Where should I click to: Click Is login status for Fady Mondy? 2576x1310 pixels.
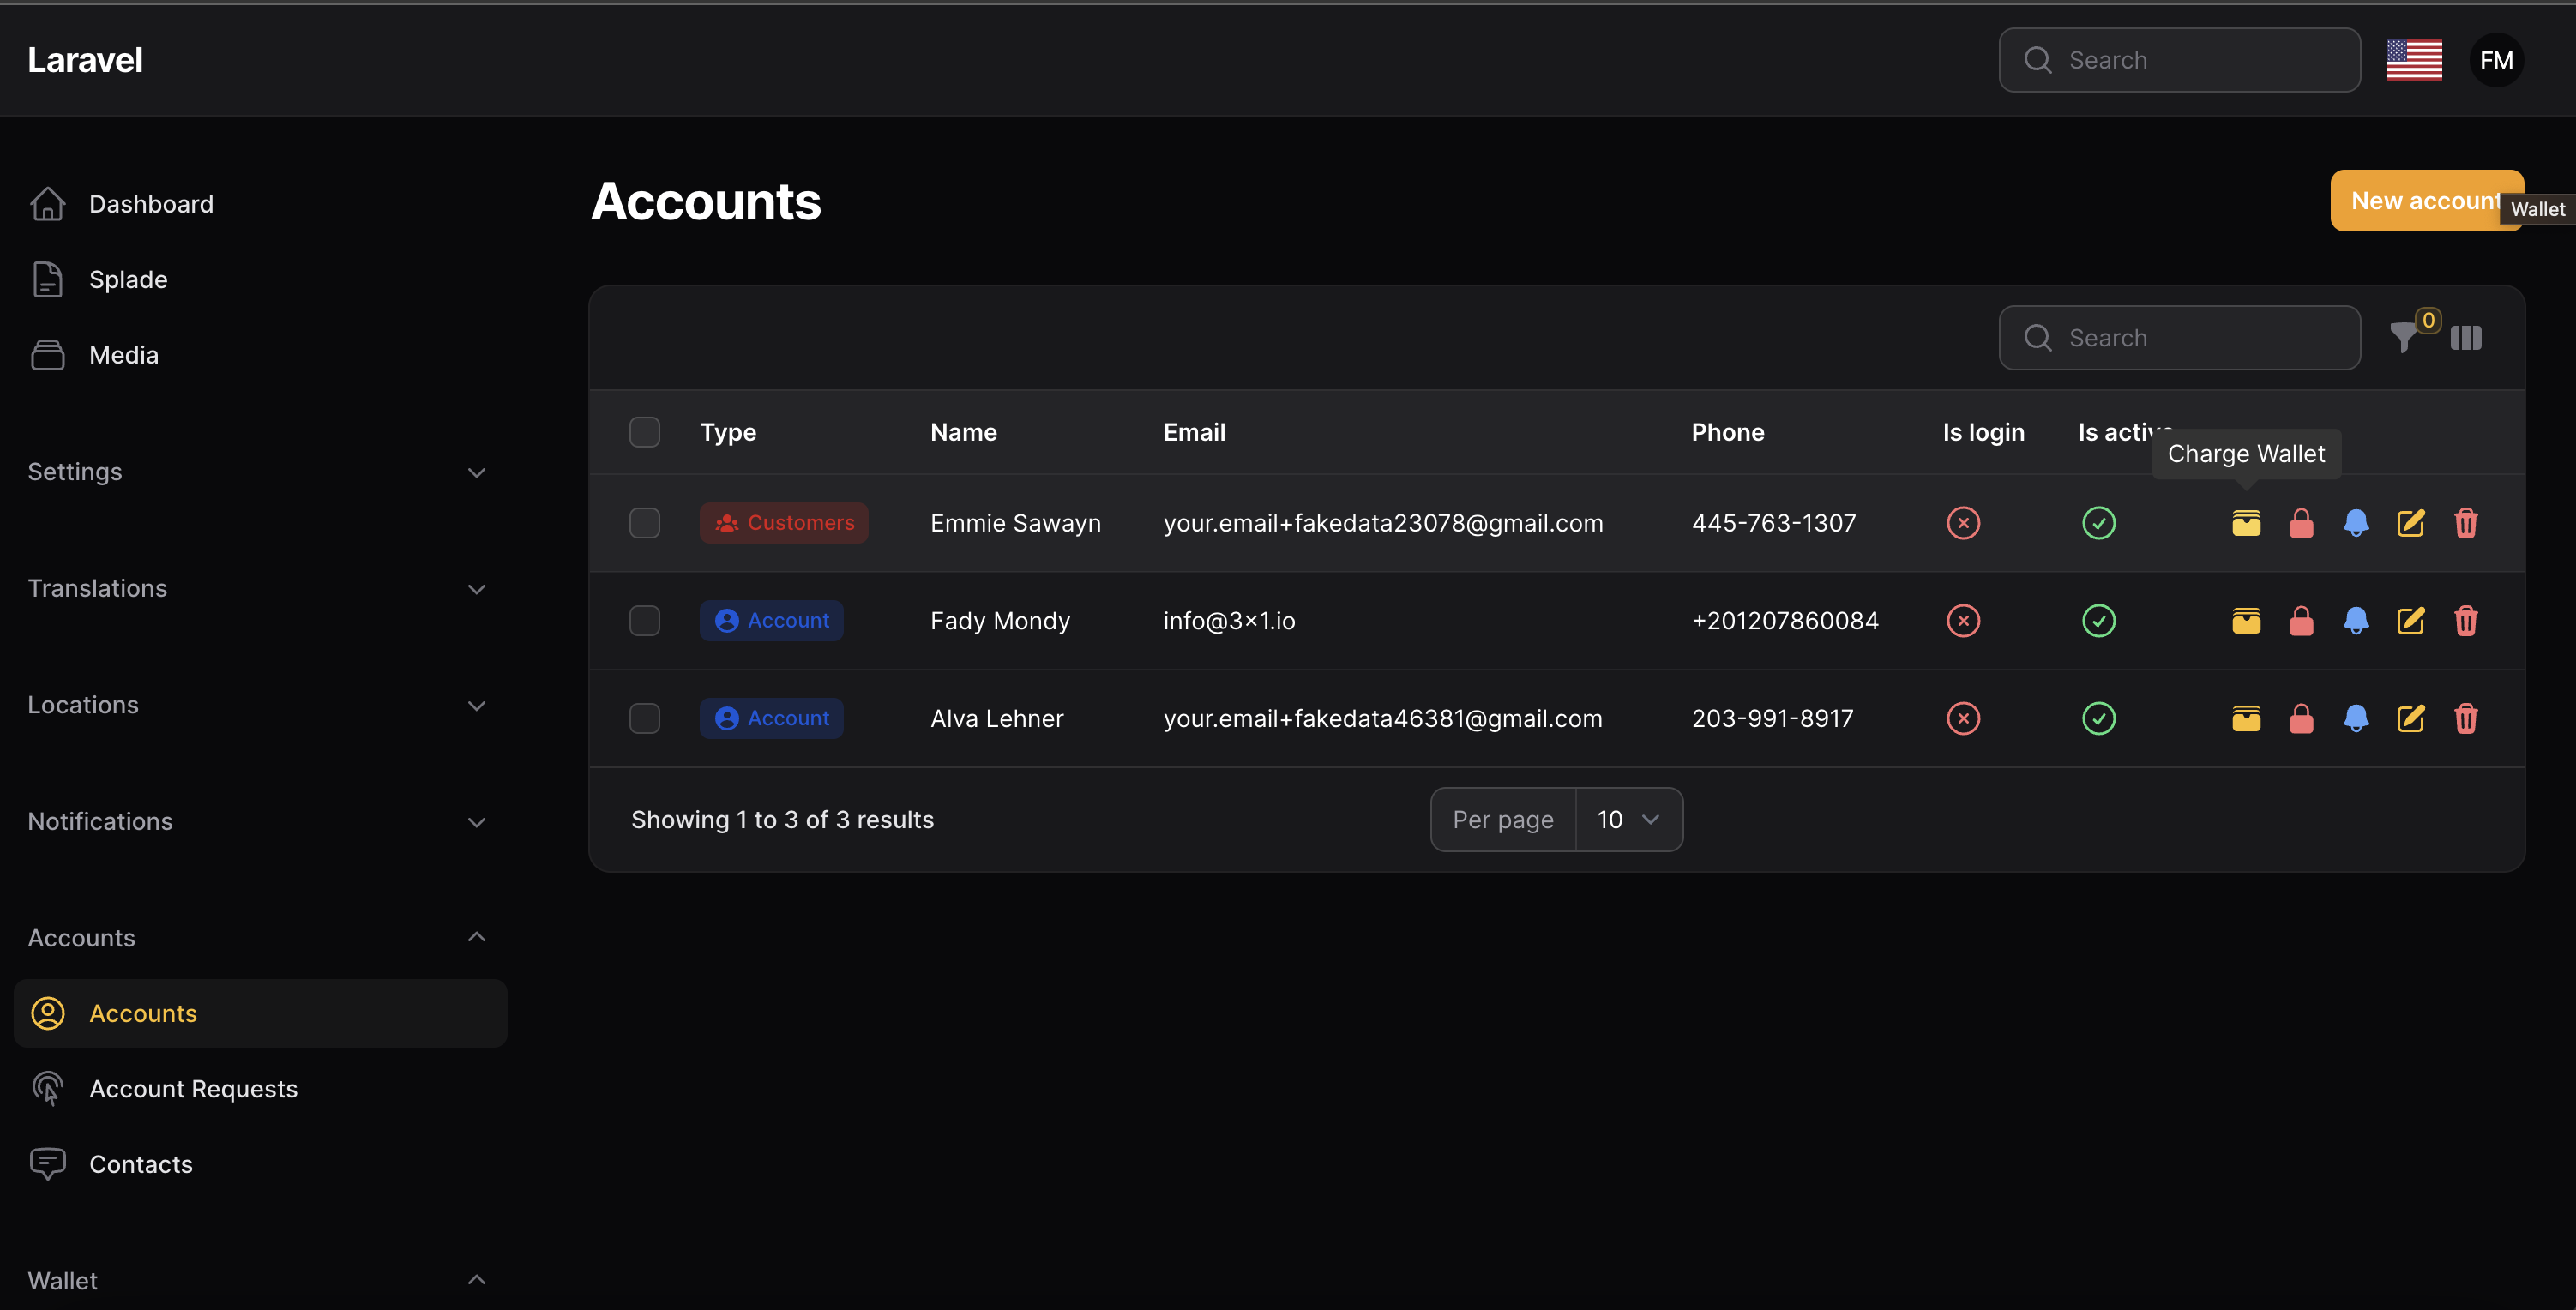tap(1963, 621)
